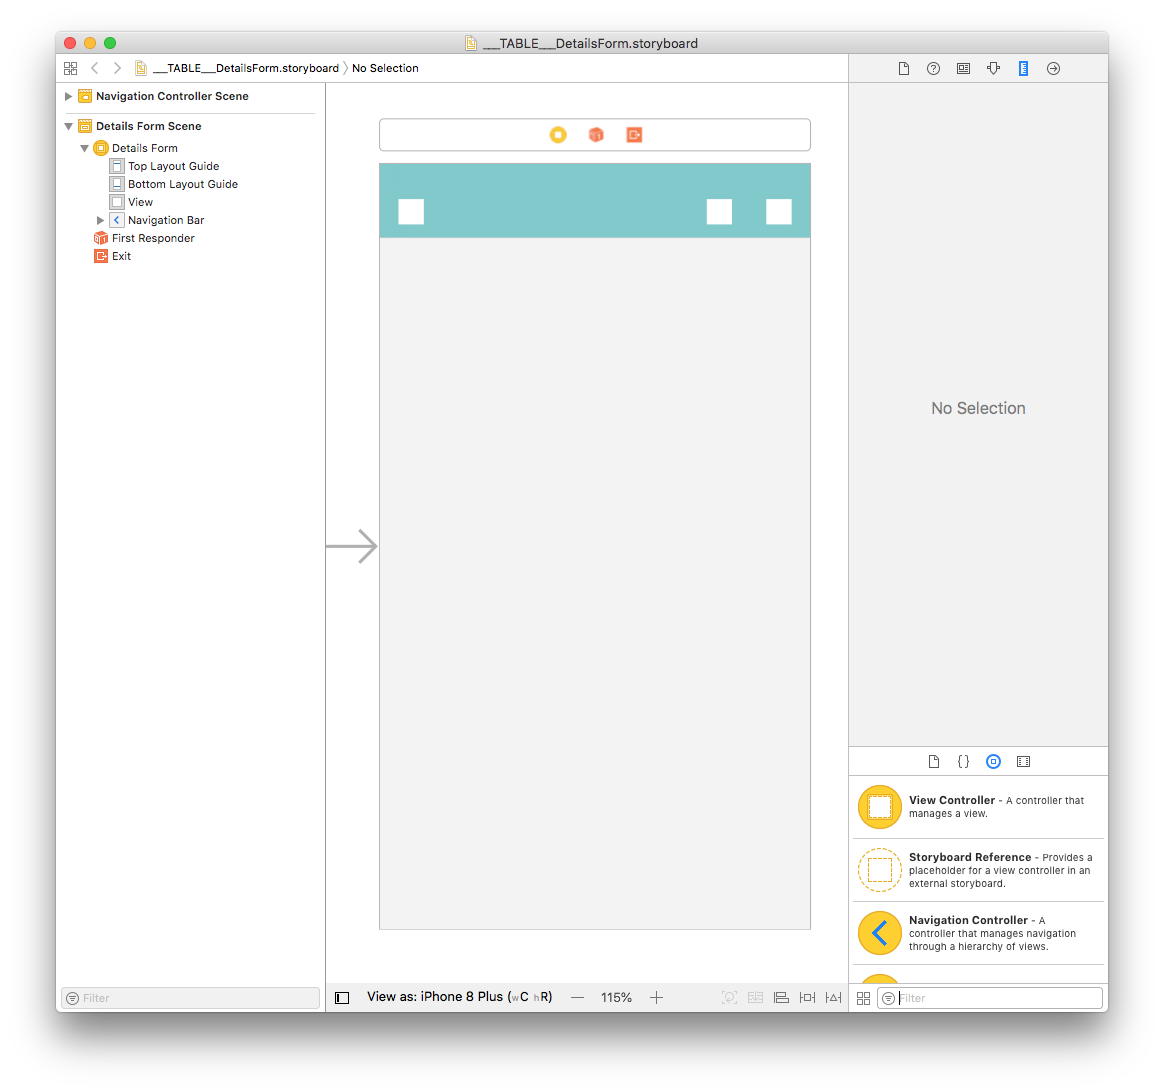Image resolution: width=1164 pixels, height=1092 pixels.
Task: Open the View as iPhone 8 Plus device bar
Action: click(460, 997)
